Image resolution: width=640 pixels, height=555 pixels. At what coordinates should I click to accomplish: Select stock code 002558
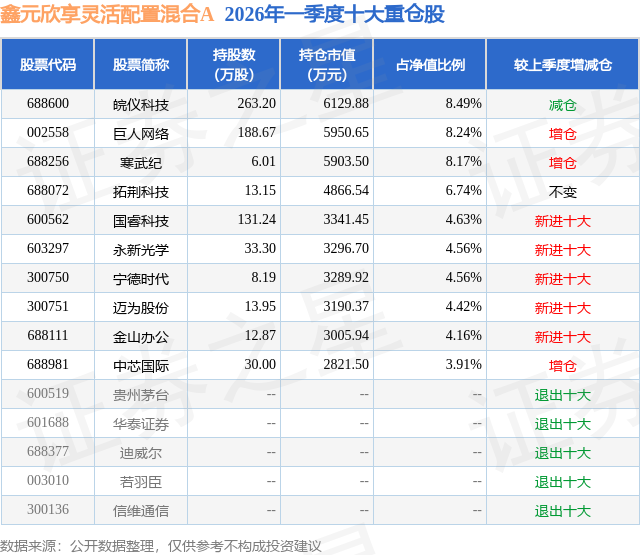tap(48, 133)
